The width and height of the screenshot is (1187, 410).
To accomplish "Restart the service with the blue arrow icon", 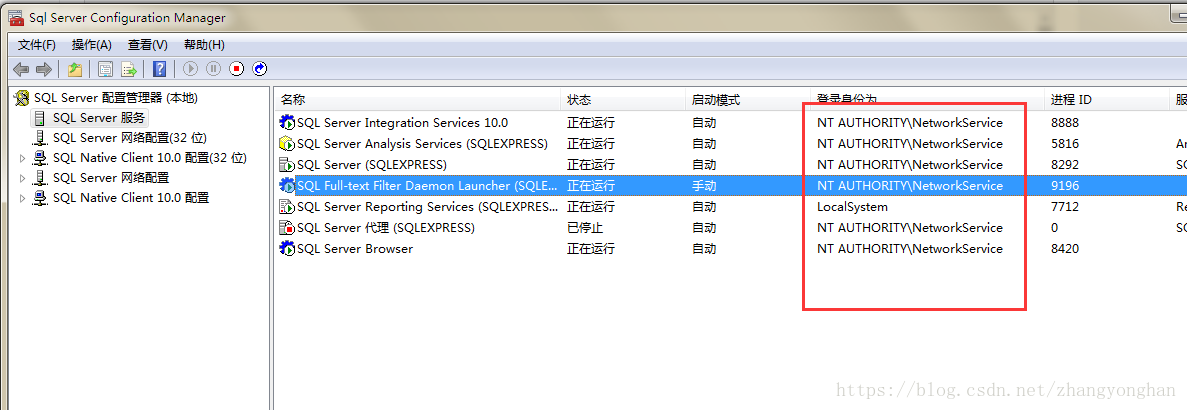I will [260, 70].
